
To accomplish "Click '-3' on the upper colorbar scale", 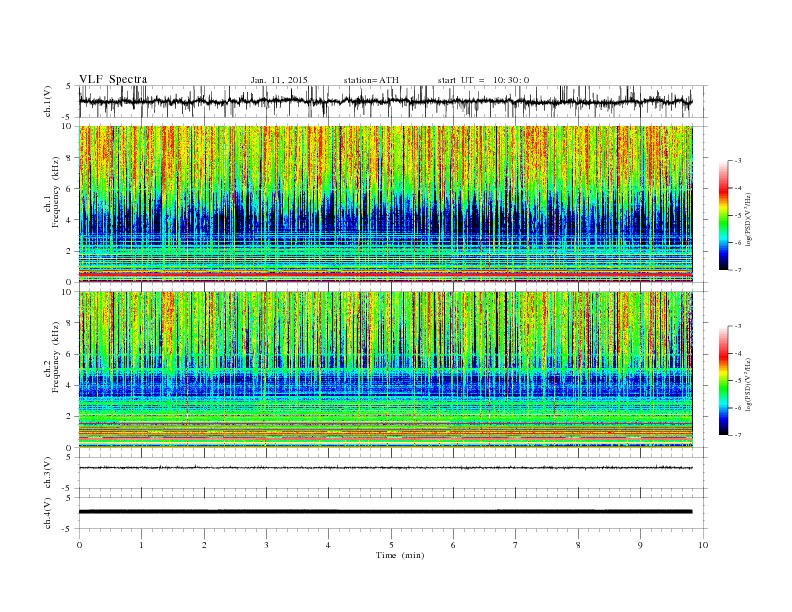I will tap(737, 161).
